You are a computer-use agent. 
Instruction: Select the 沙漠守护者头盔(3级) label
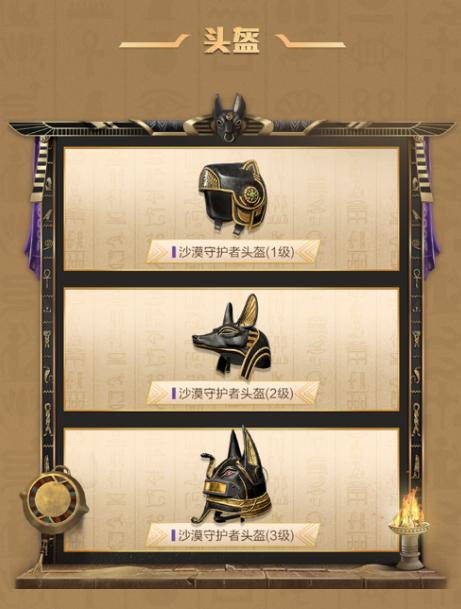(237, 536)
